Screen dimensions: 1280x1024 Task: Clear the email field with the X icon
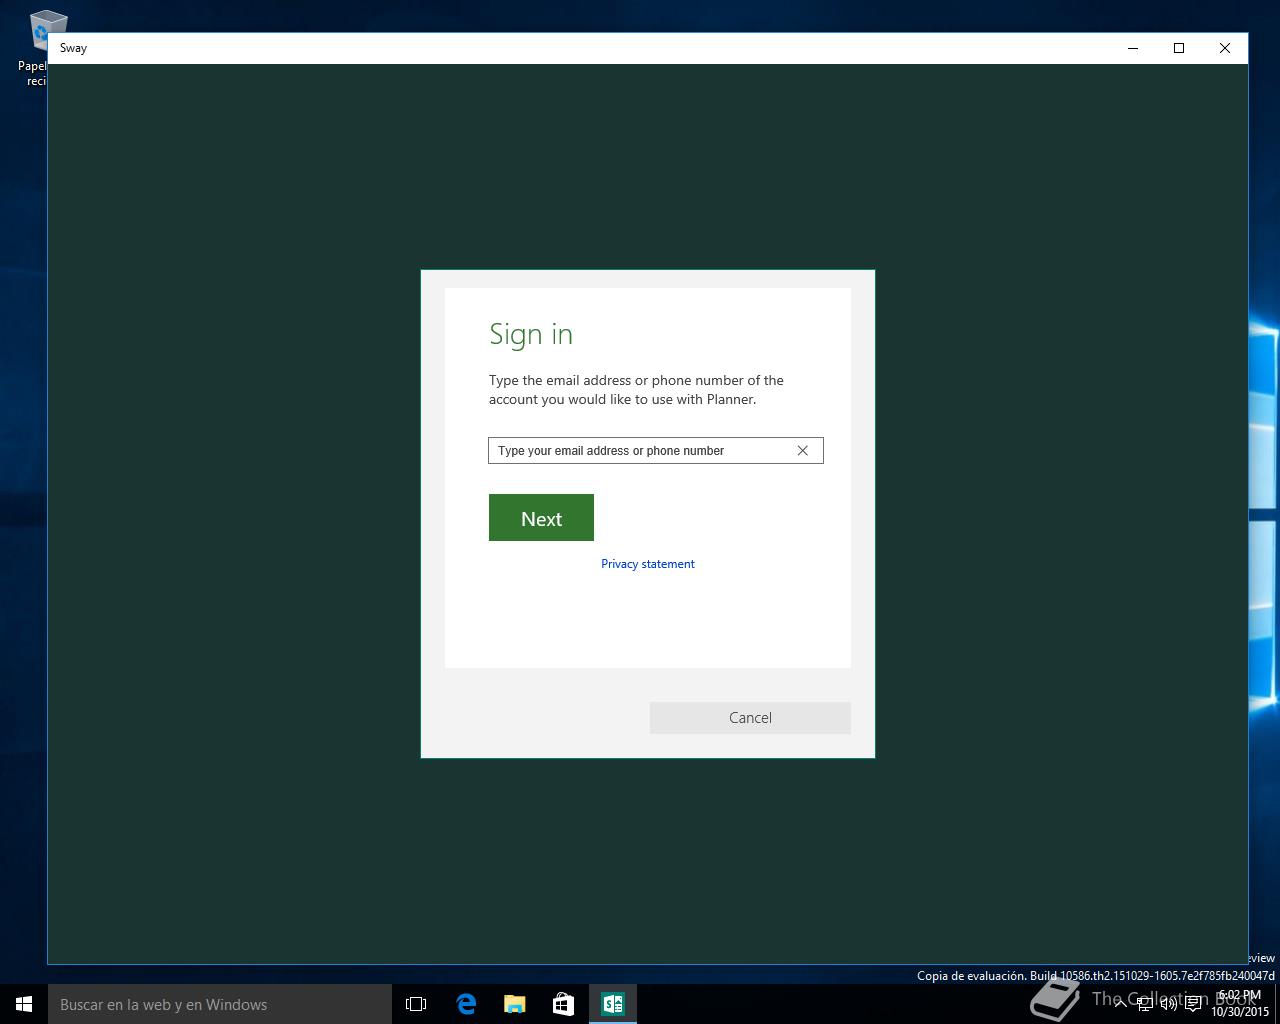tap(802, 451)
